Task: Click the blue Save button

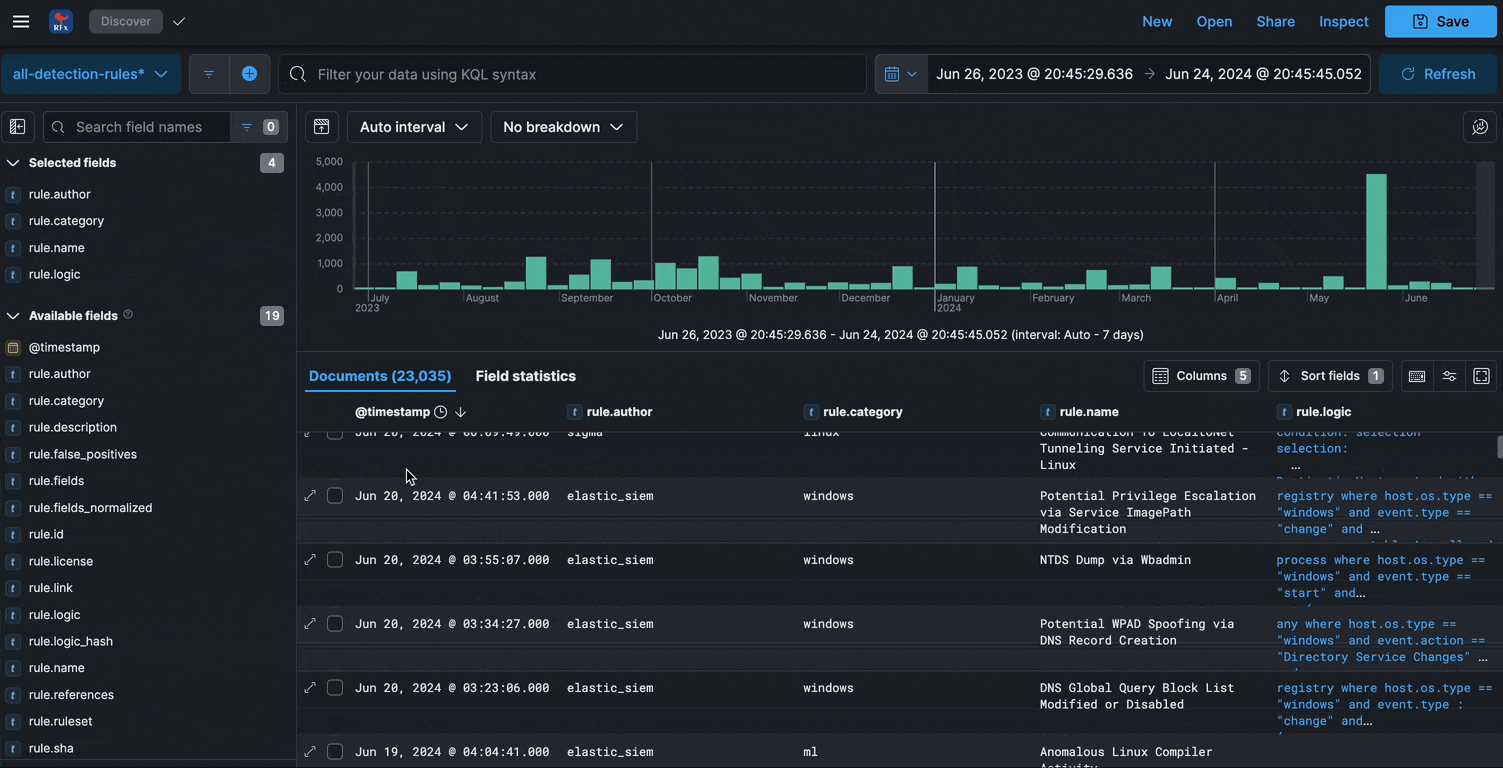Action: [1440, 21]
